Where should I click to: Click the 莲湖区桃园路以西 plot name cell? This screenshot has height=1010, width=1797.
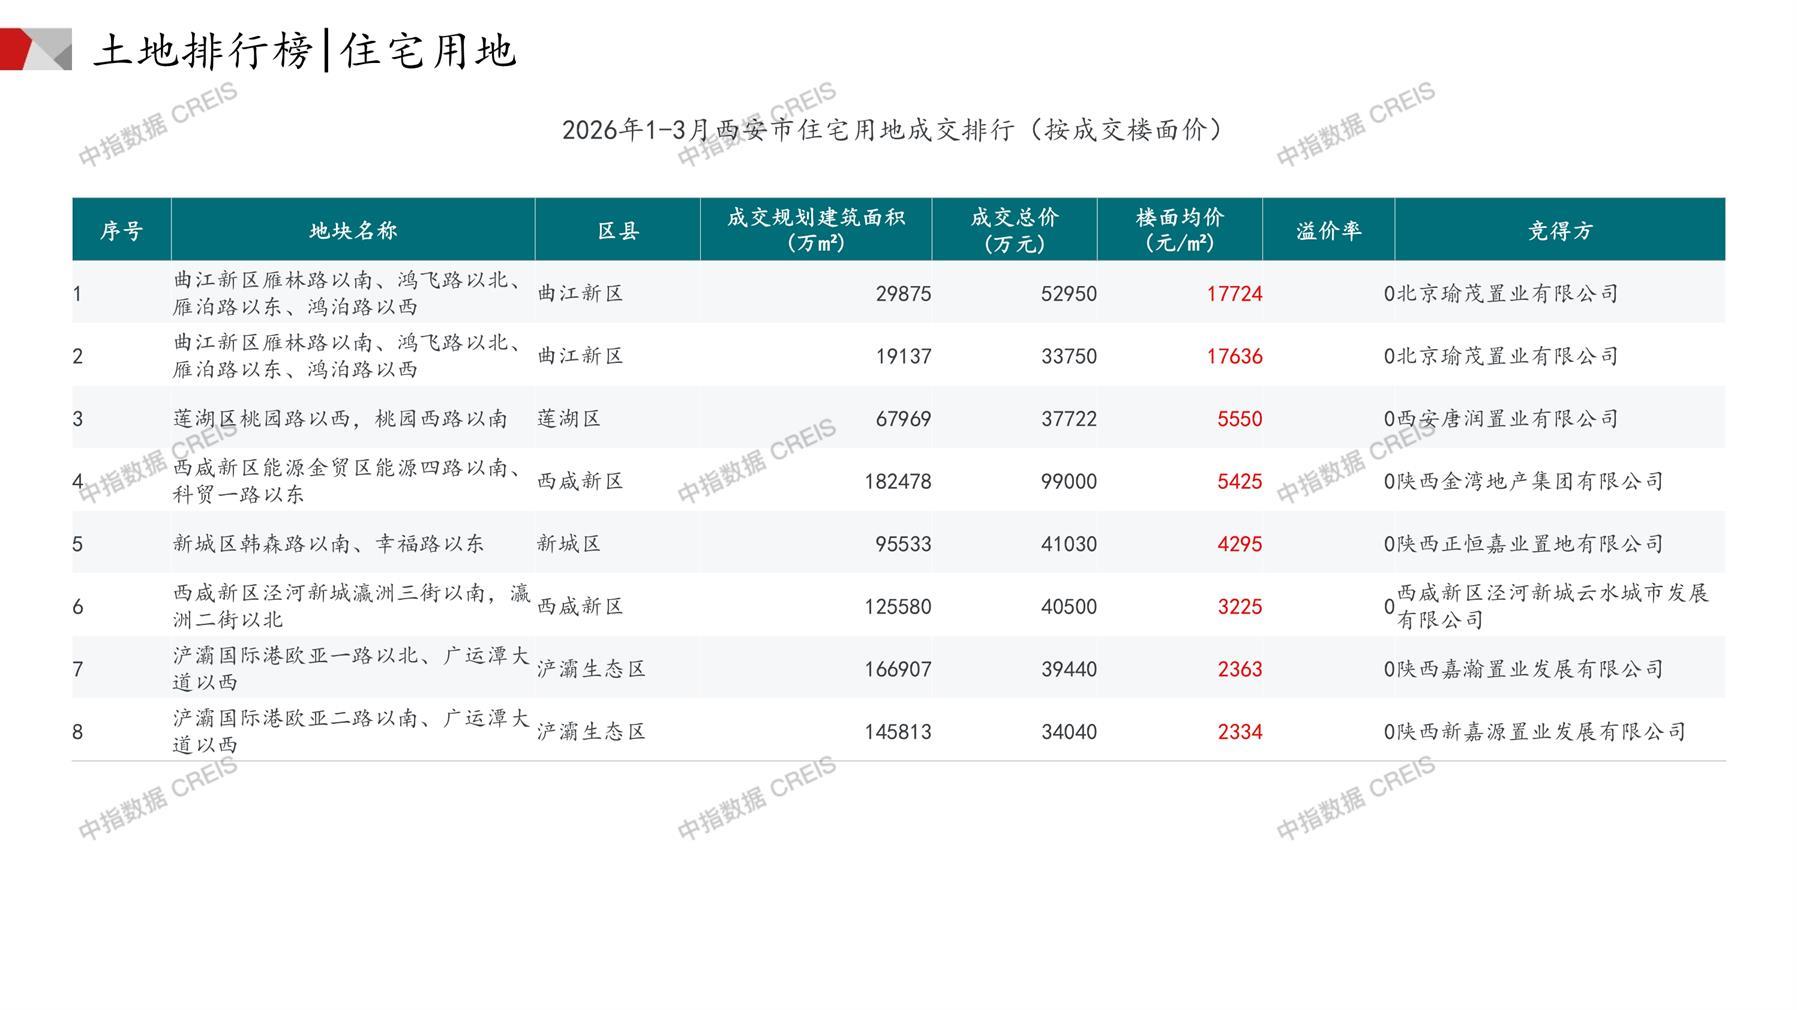pos(340,419)
